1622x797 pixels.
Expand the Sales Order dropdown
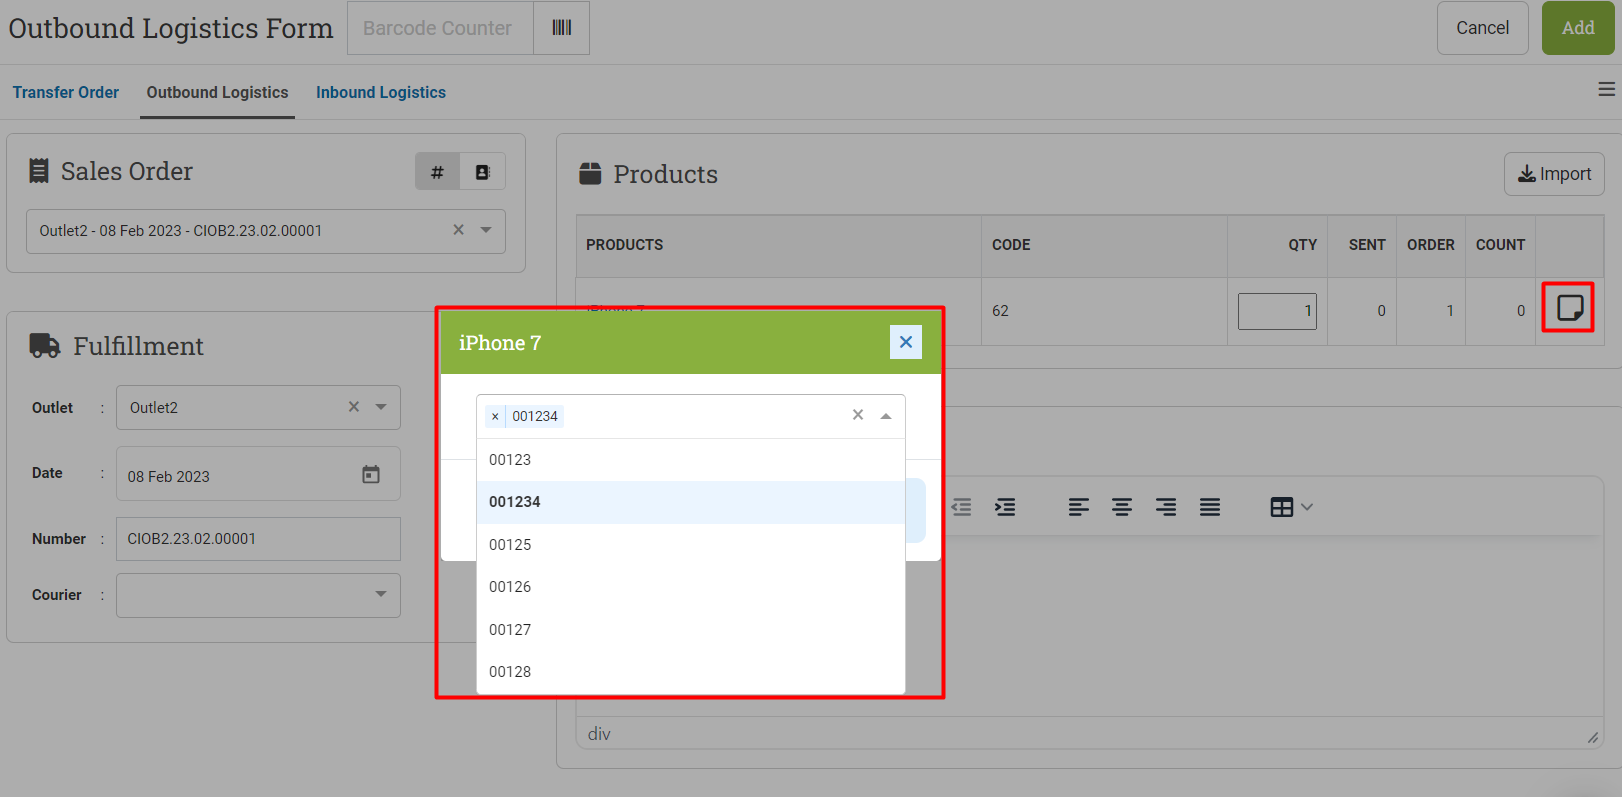486,230
